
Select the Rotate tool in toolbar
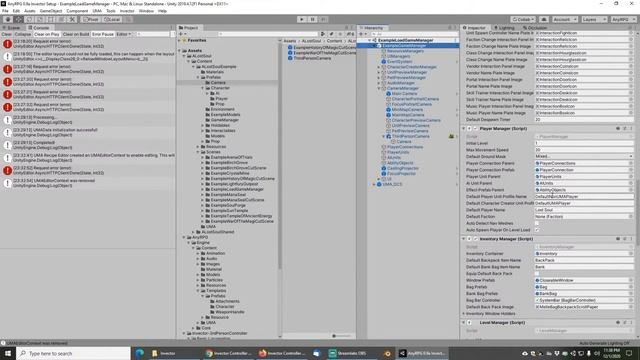pyautogui.click(x=29, y=19)
